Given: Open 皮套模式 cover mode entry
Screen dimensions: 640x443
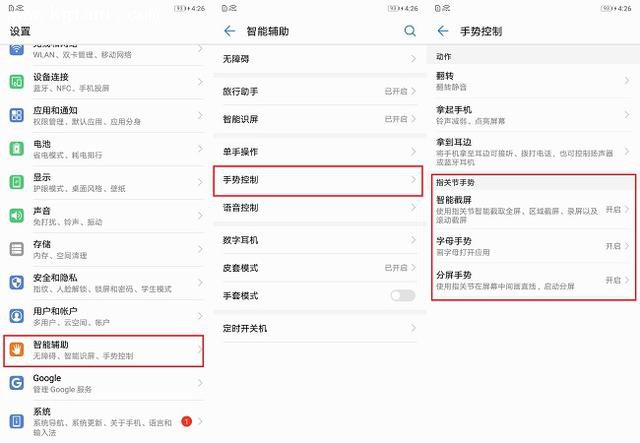Looking at the screenshot, I should click(x=320, y=268).
